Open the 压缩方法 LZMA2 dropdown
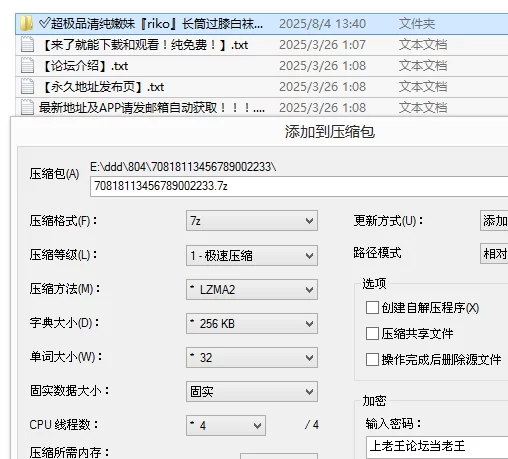 252,289
